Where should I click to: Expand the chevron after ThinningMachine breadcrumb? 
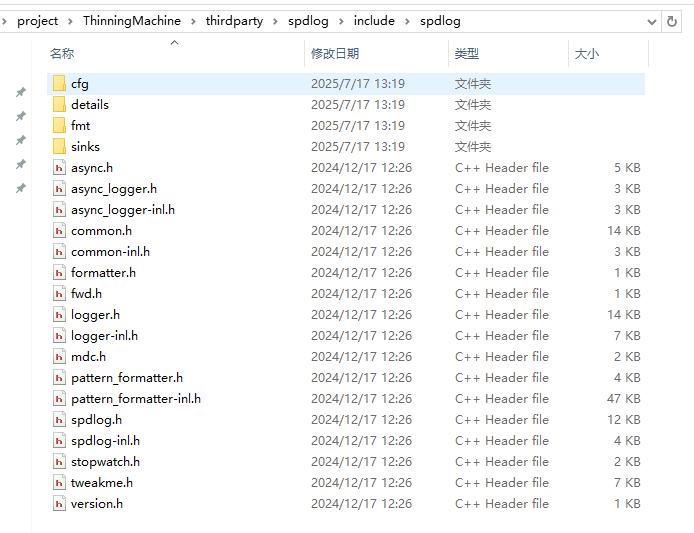(x=193, y=22)
